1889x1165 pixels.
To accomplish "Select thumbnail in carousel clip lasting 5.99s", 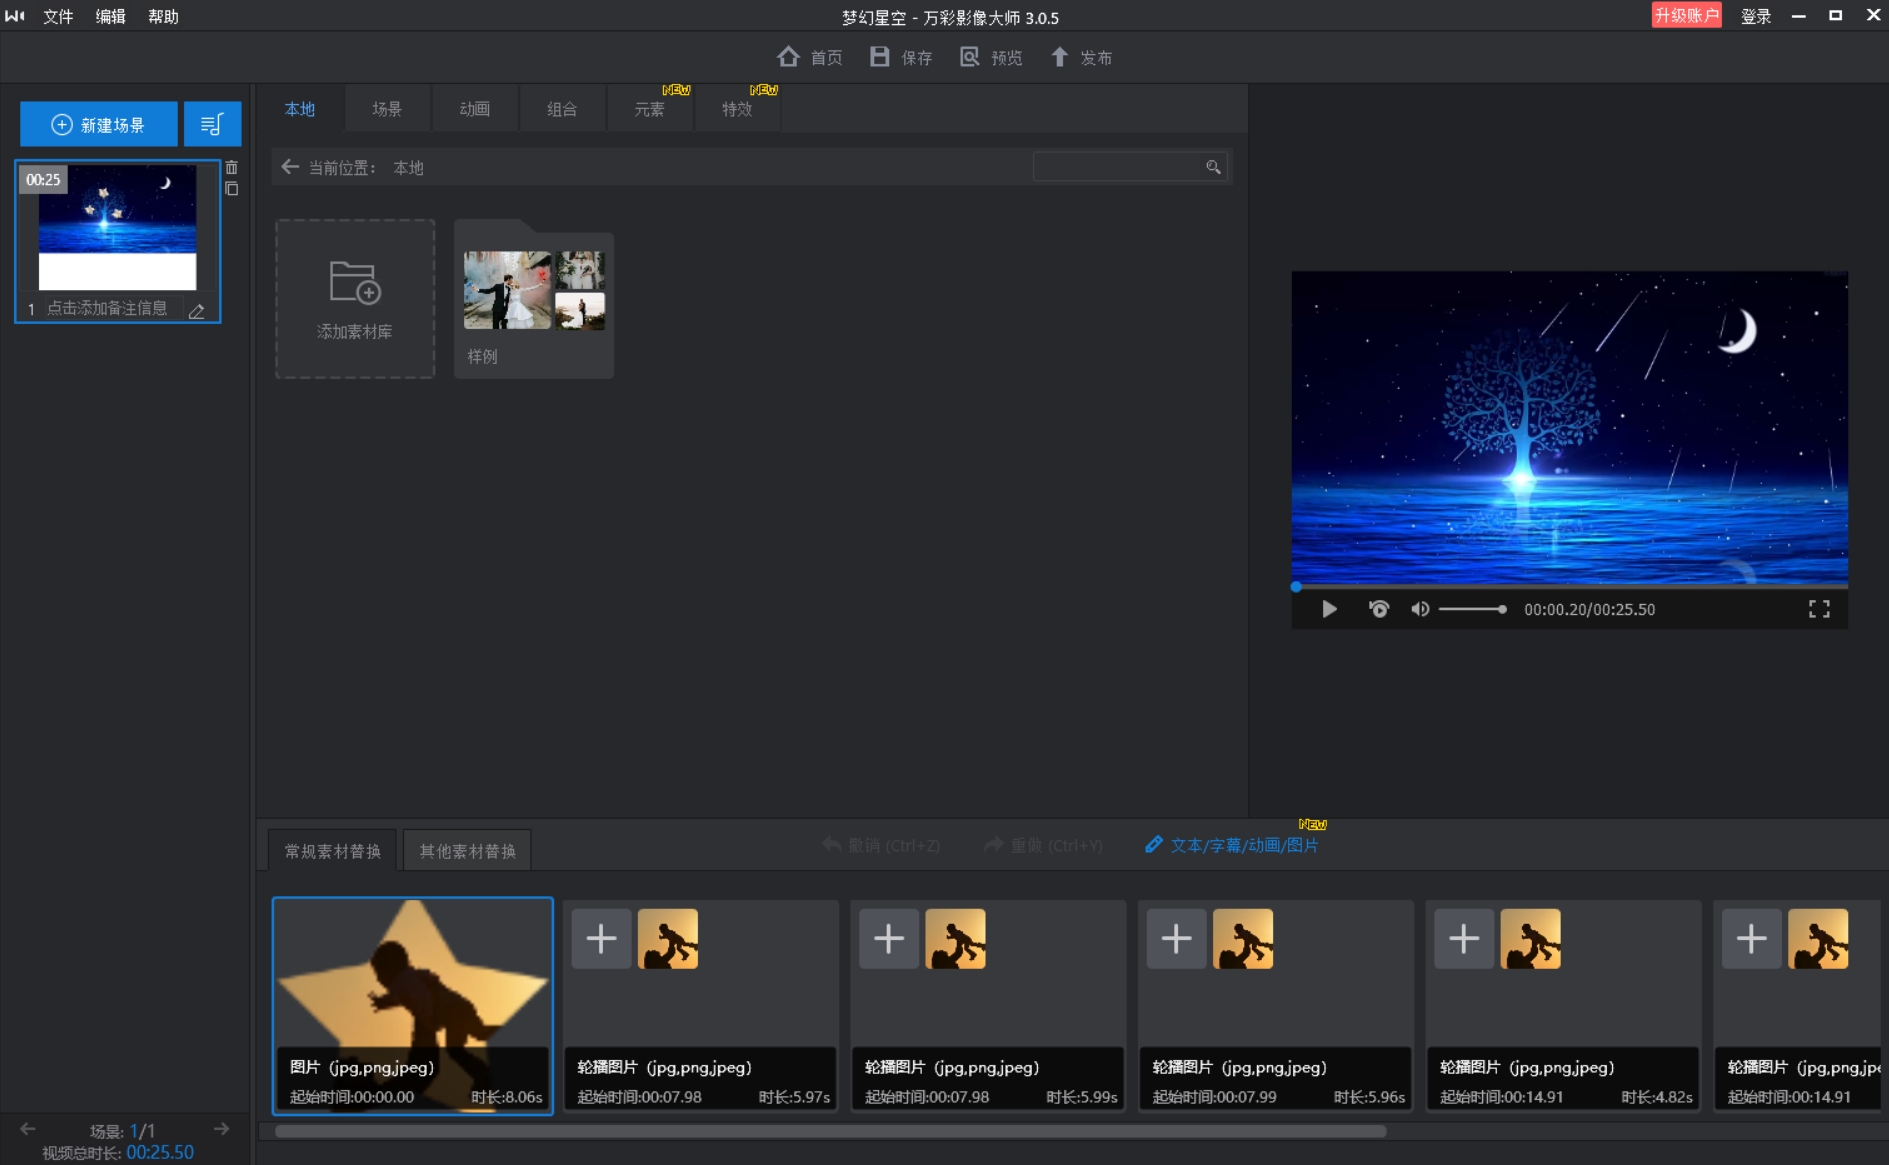I will pos(955,939).
